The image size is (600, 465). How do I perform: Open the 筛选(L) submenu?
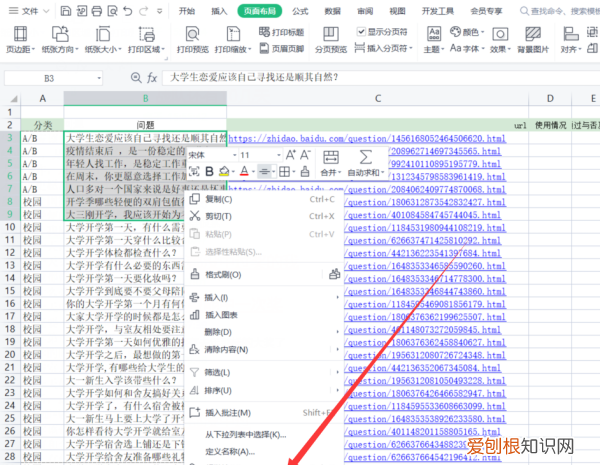[x=264, y=372]
